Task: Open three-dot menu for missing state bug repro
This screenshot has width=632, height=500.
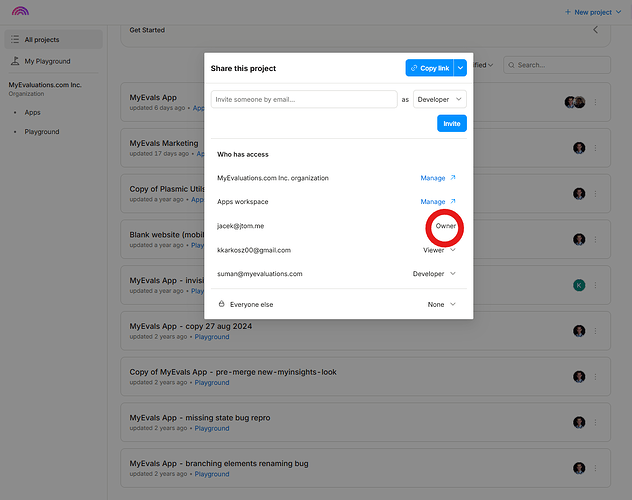Action: click(595, 422)
